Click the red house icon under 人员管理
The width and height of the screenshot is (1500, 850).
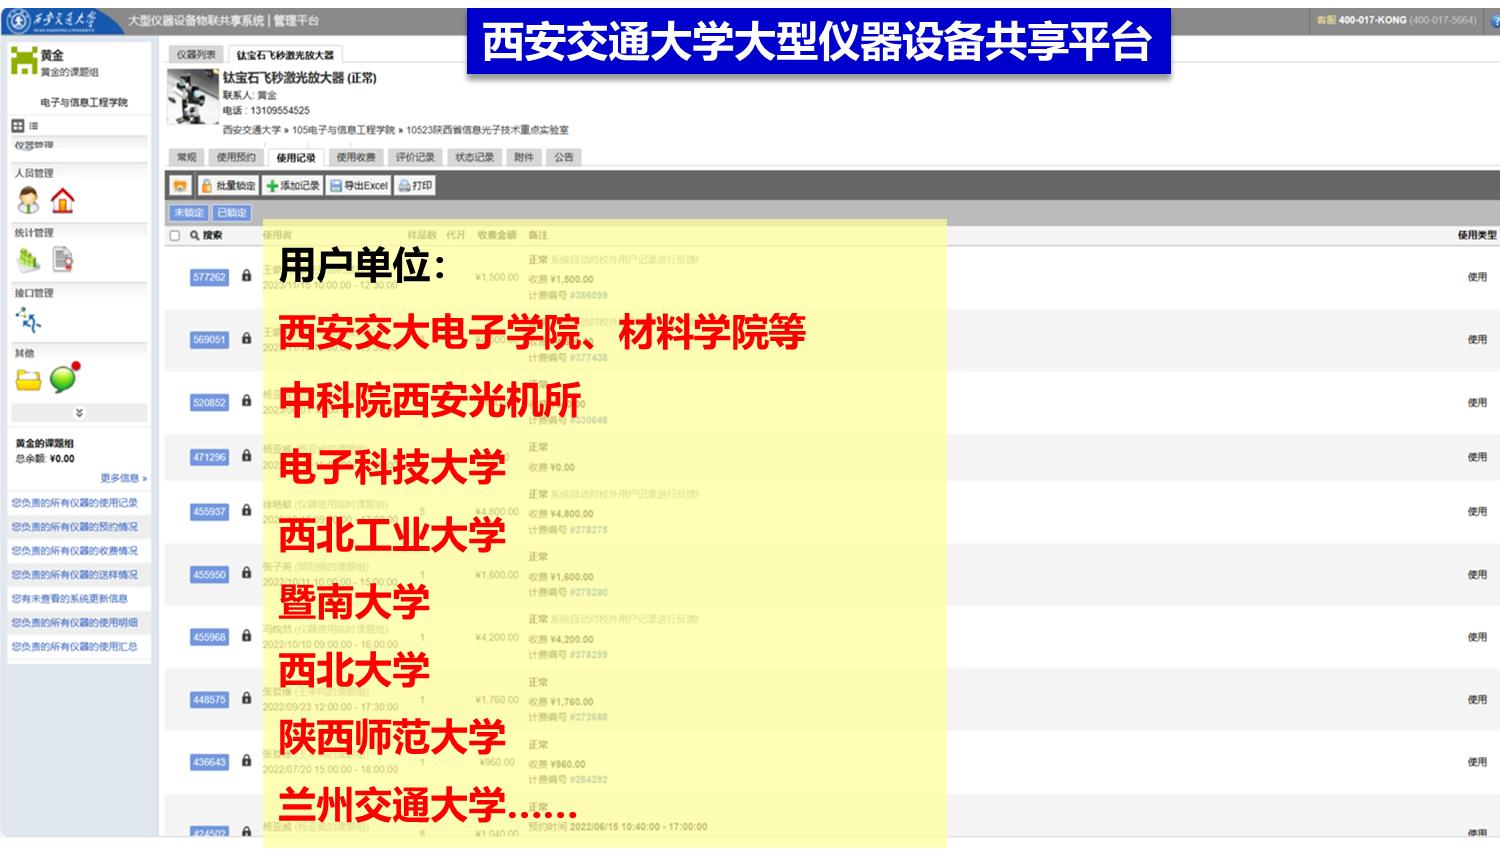tap(63, 201)
